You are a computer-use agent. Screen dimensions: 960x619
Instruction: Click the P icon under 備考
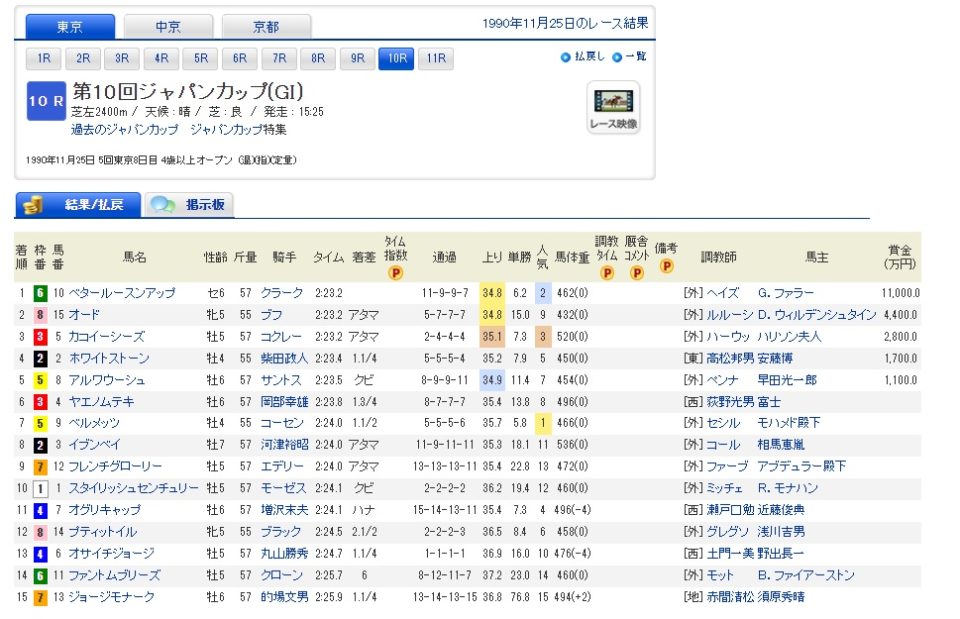[666, 266]
